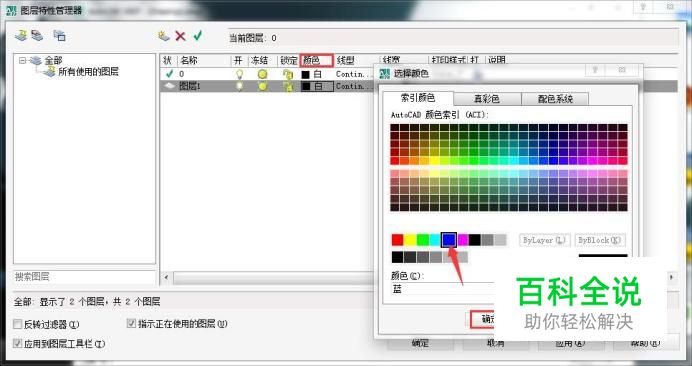692x366 pixels.
Task: Toggle the Lock icon for layer 图层1
Action: 288,87
